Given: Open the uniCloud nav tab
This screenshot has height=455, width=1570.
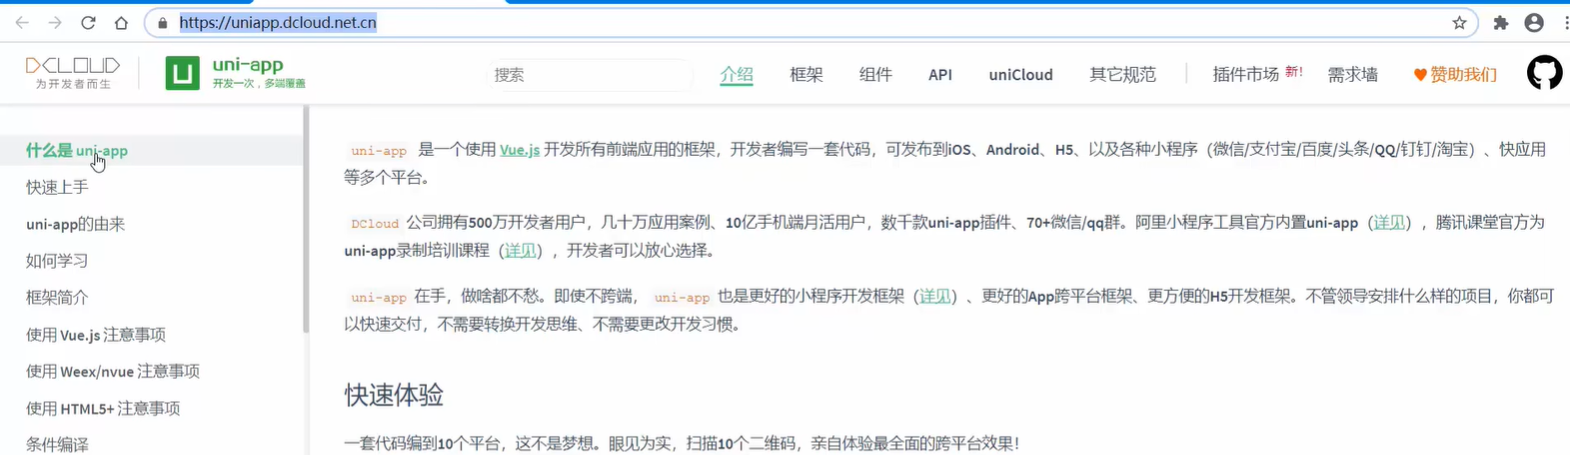Looking at the screenshot, I should coord(1020,74).
